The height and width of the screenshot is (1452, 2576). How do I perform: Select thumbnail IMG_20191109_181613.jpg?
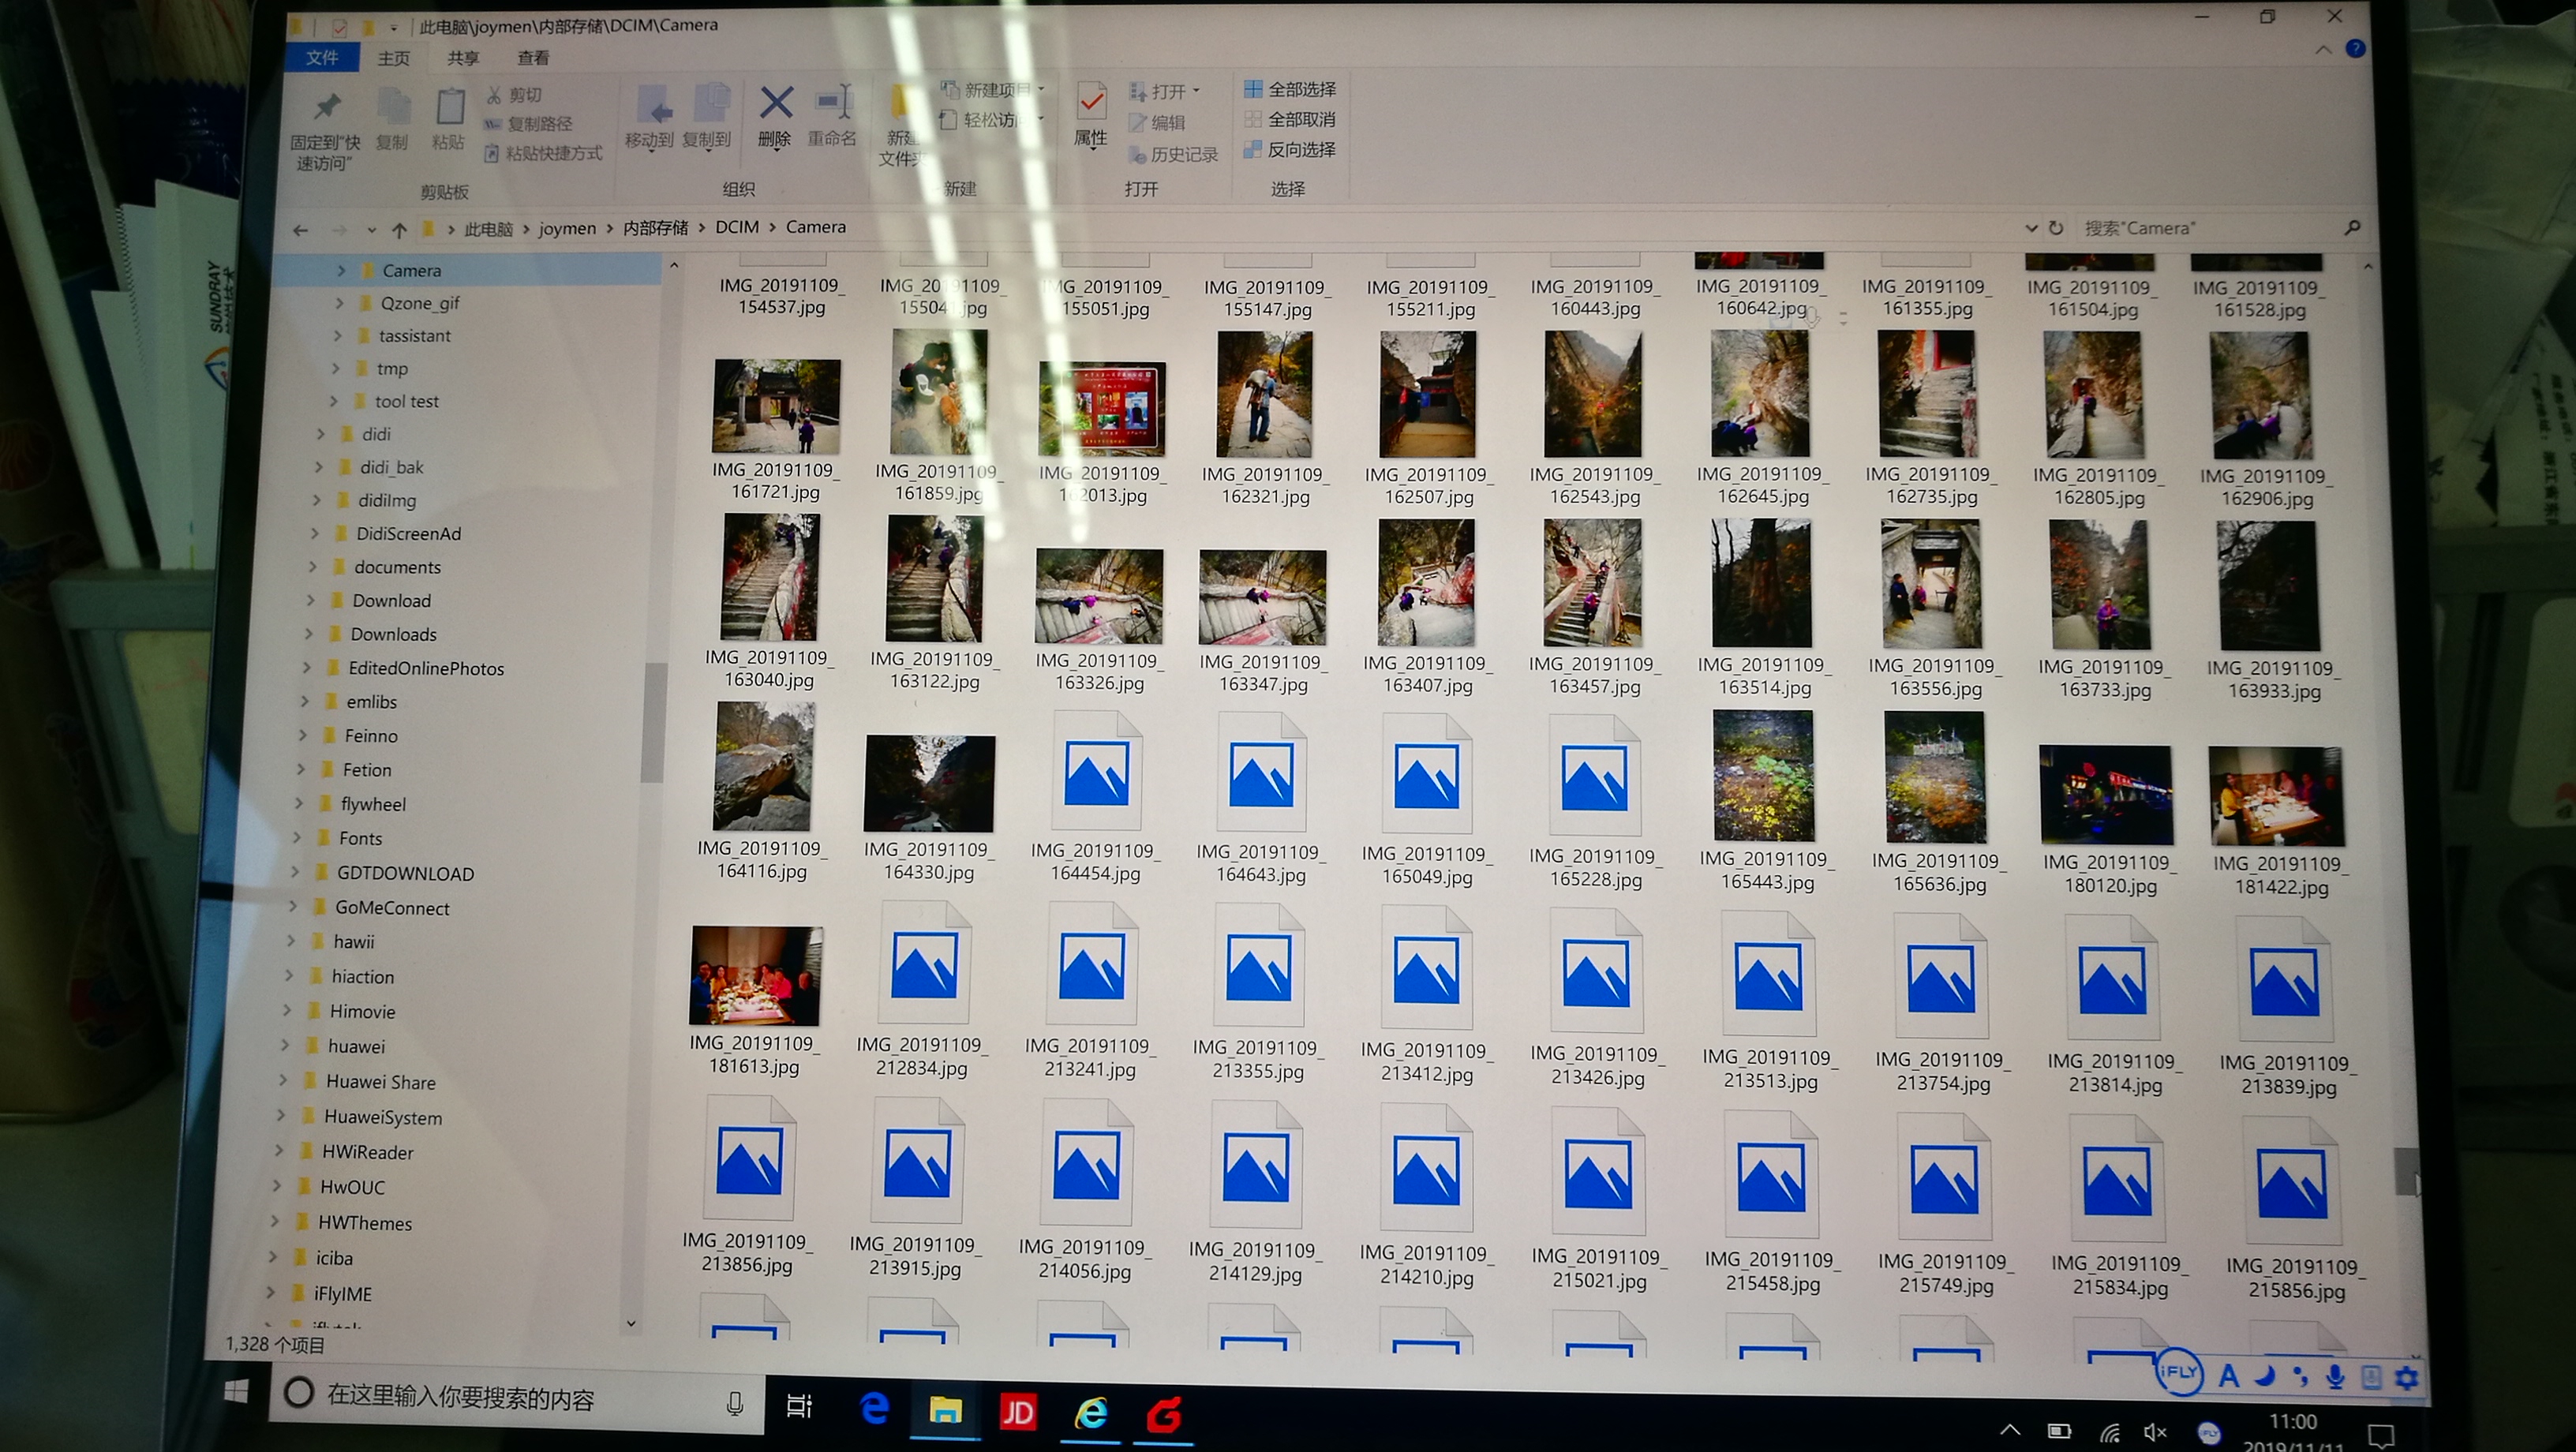tap(755, 976)
